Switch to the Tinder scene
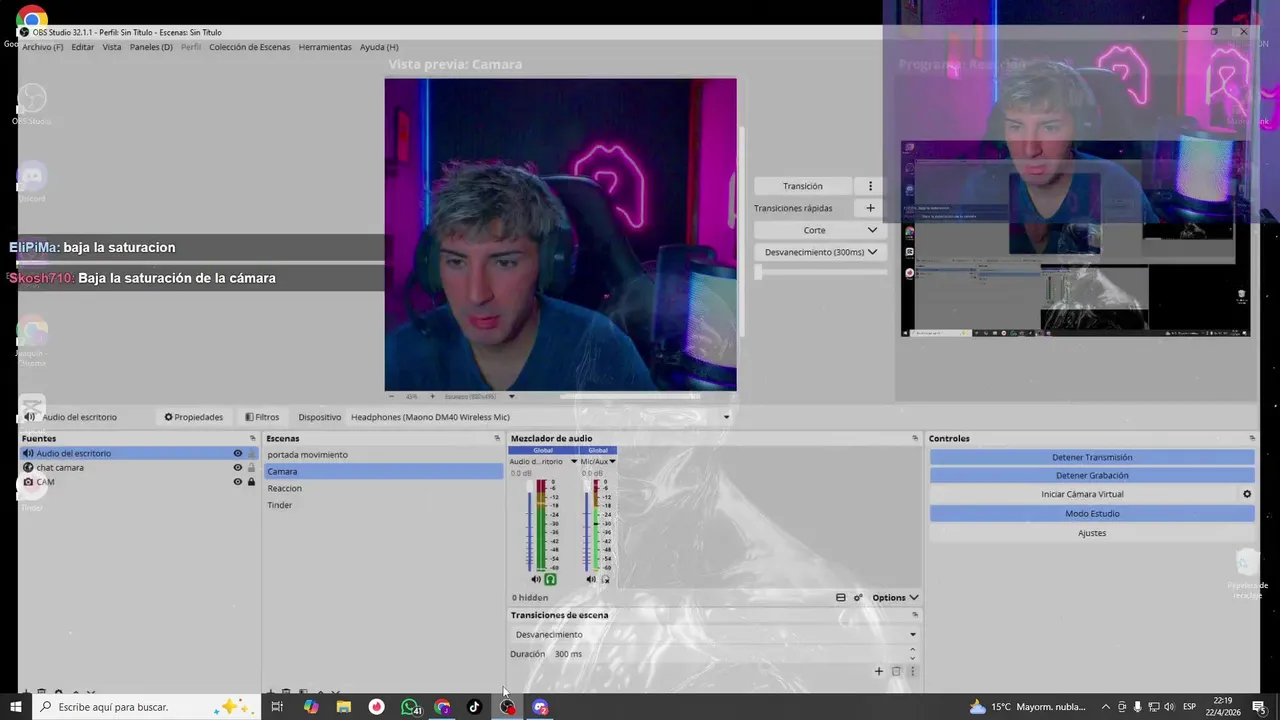This screenshot has width=1280, height=720. point(383,505)
